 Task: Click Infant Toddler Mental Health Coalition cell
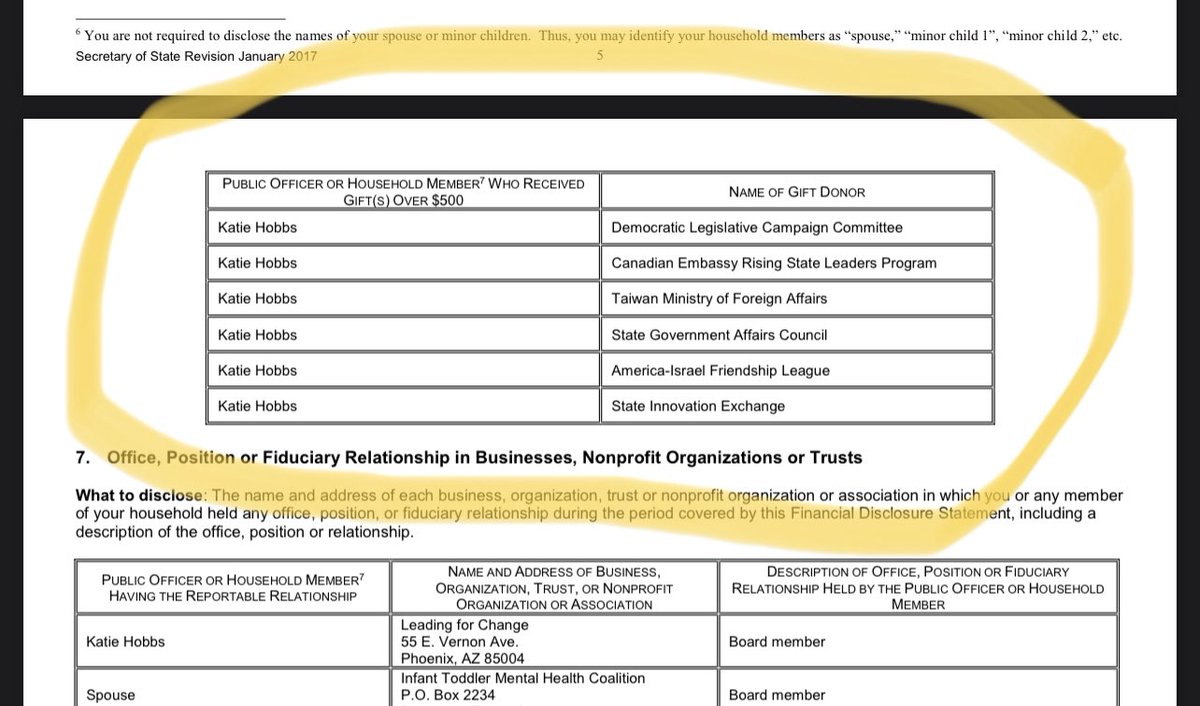tap(553, 686)
